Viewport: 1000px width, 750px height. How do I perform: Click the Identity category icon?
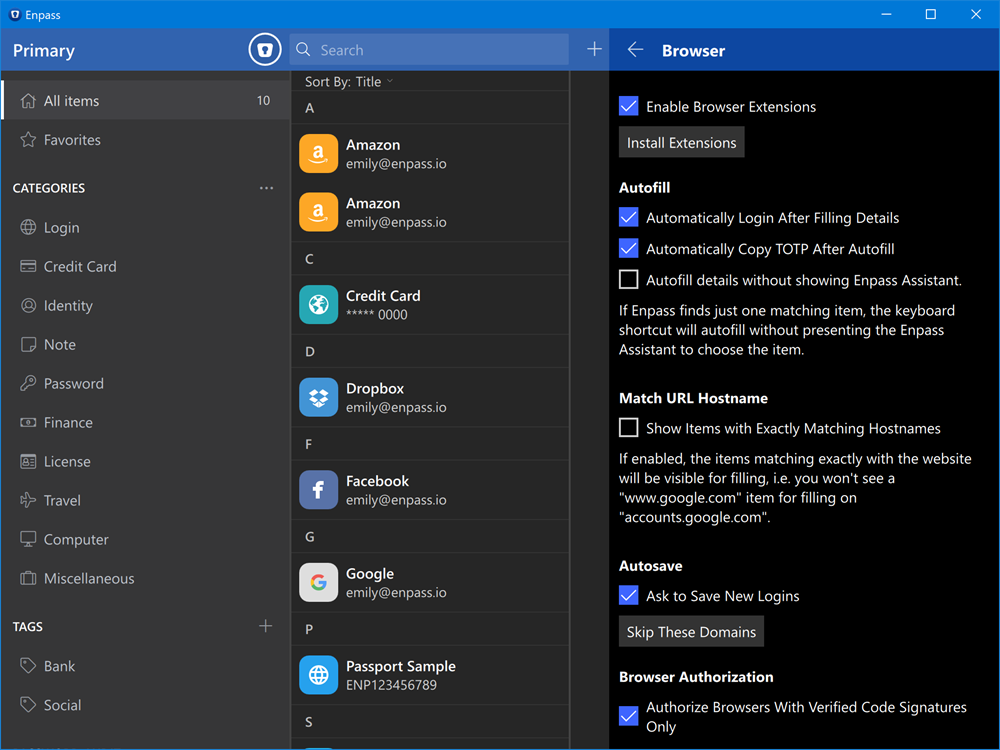tap(28, 305)
